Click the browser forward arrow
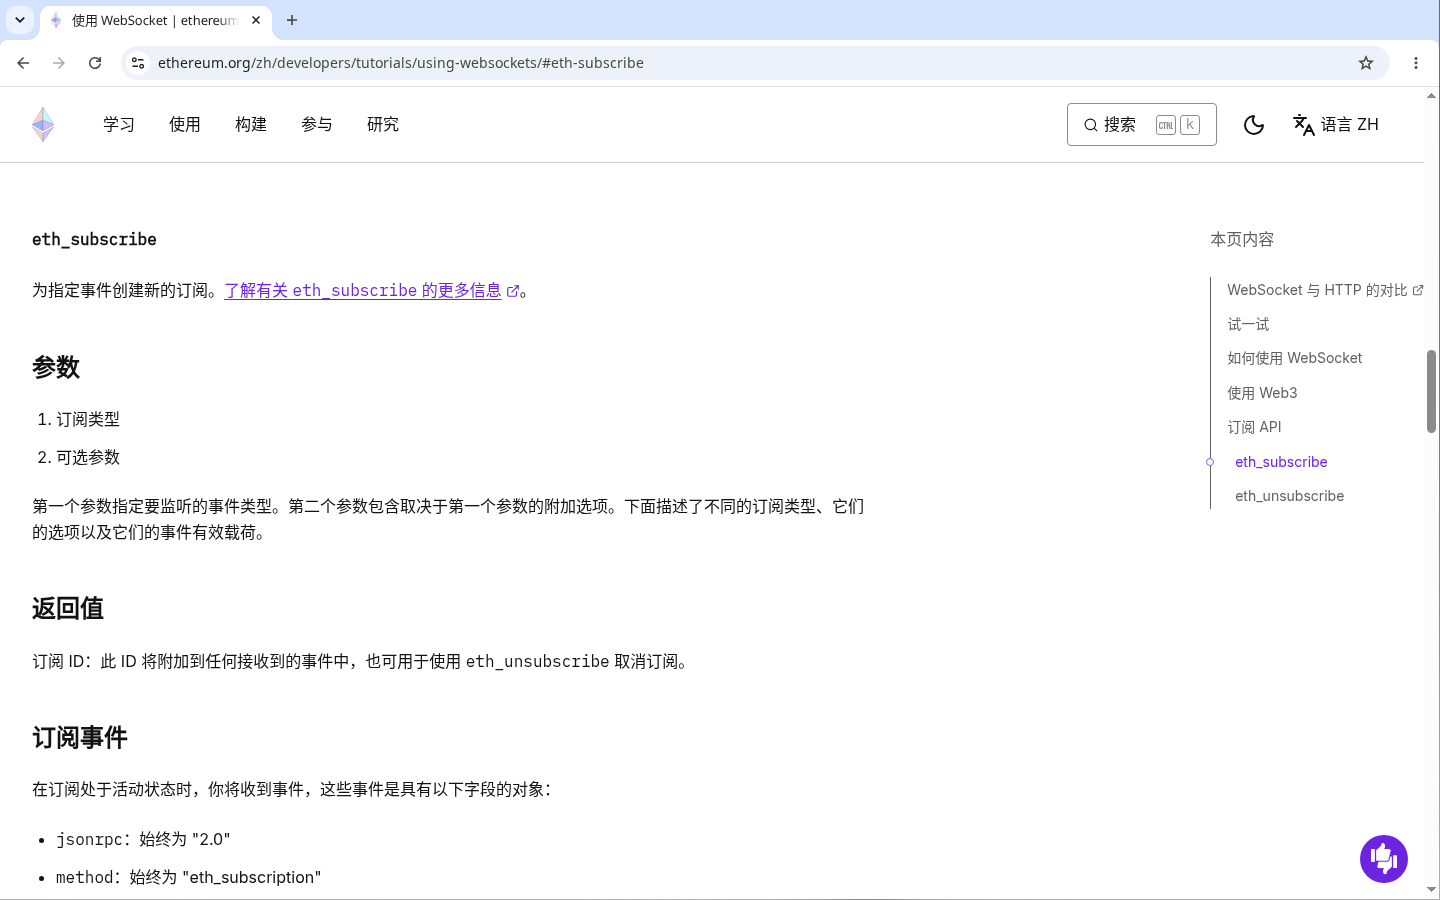The image size is (1440, 900). pos(59,63)
